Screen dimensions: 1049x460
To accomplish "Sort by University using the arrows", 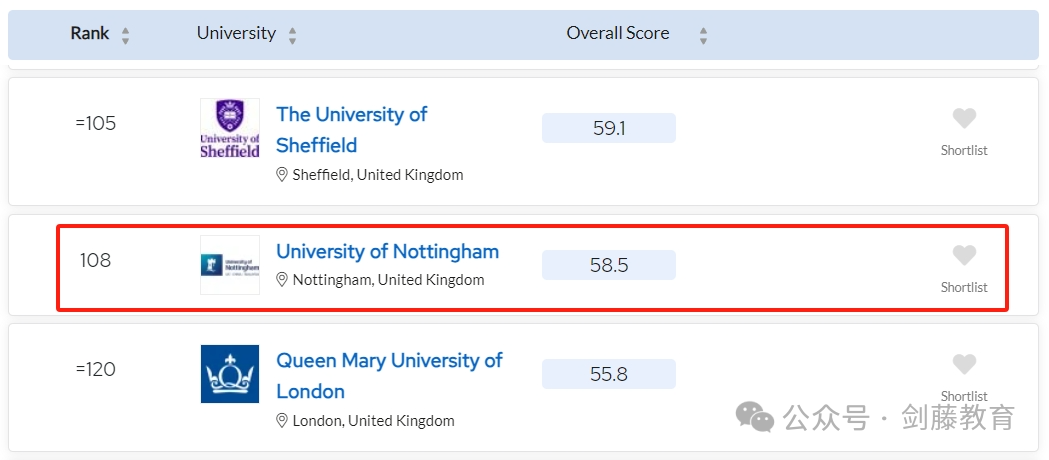I will point(292,35).
